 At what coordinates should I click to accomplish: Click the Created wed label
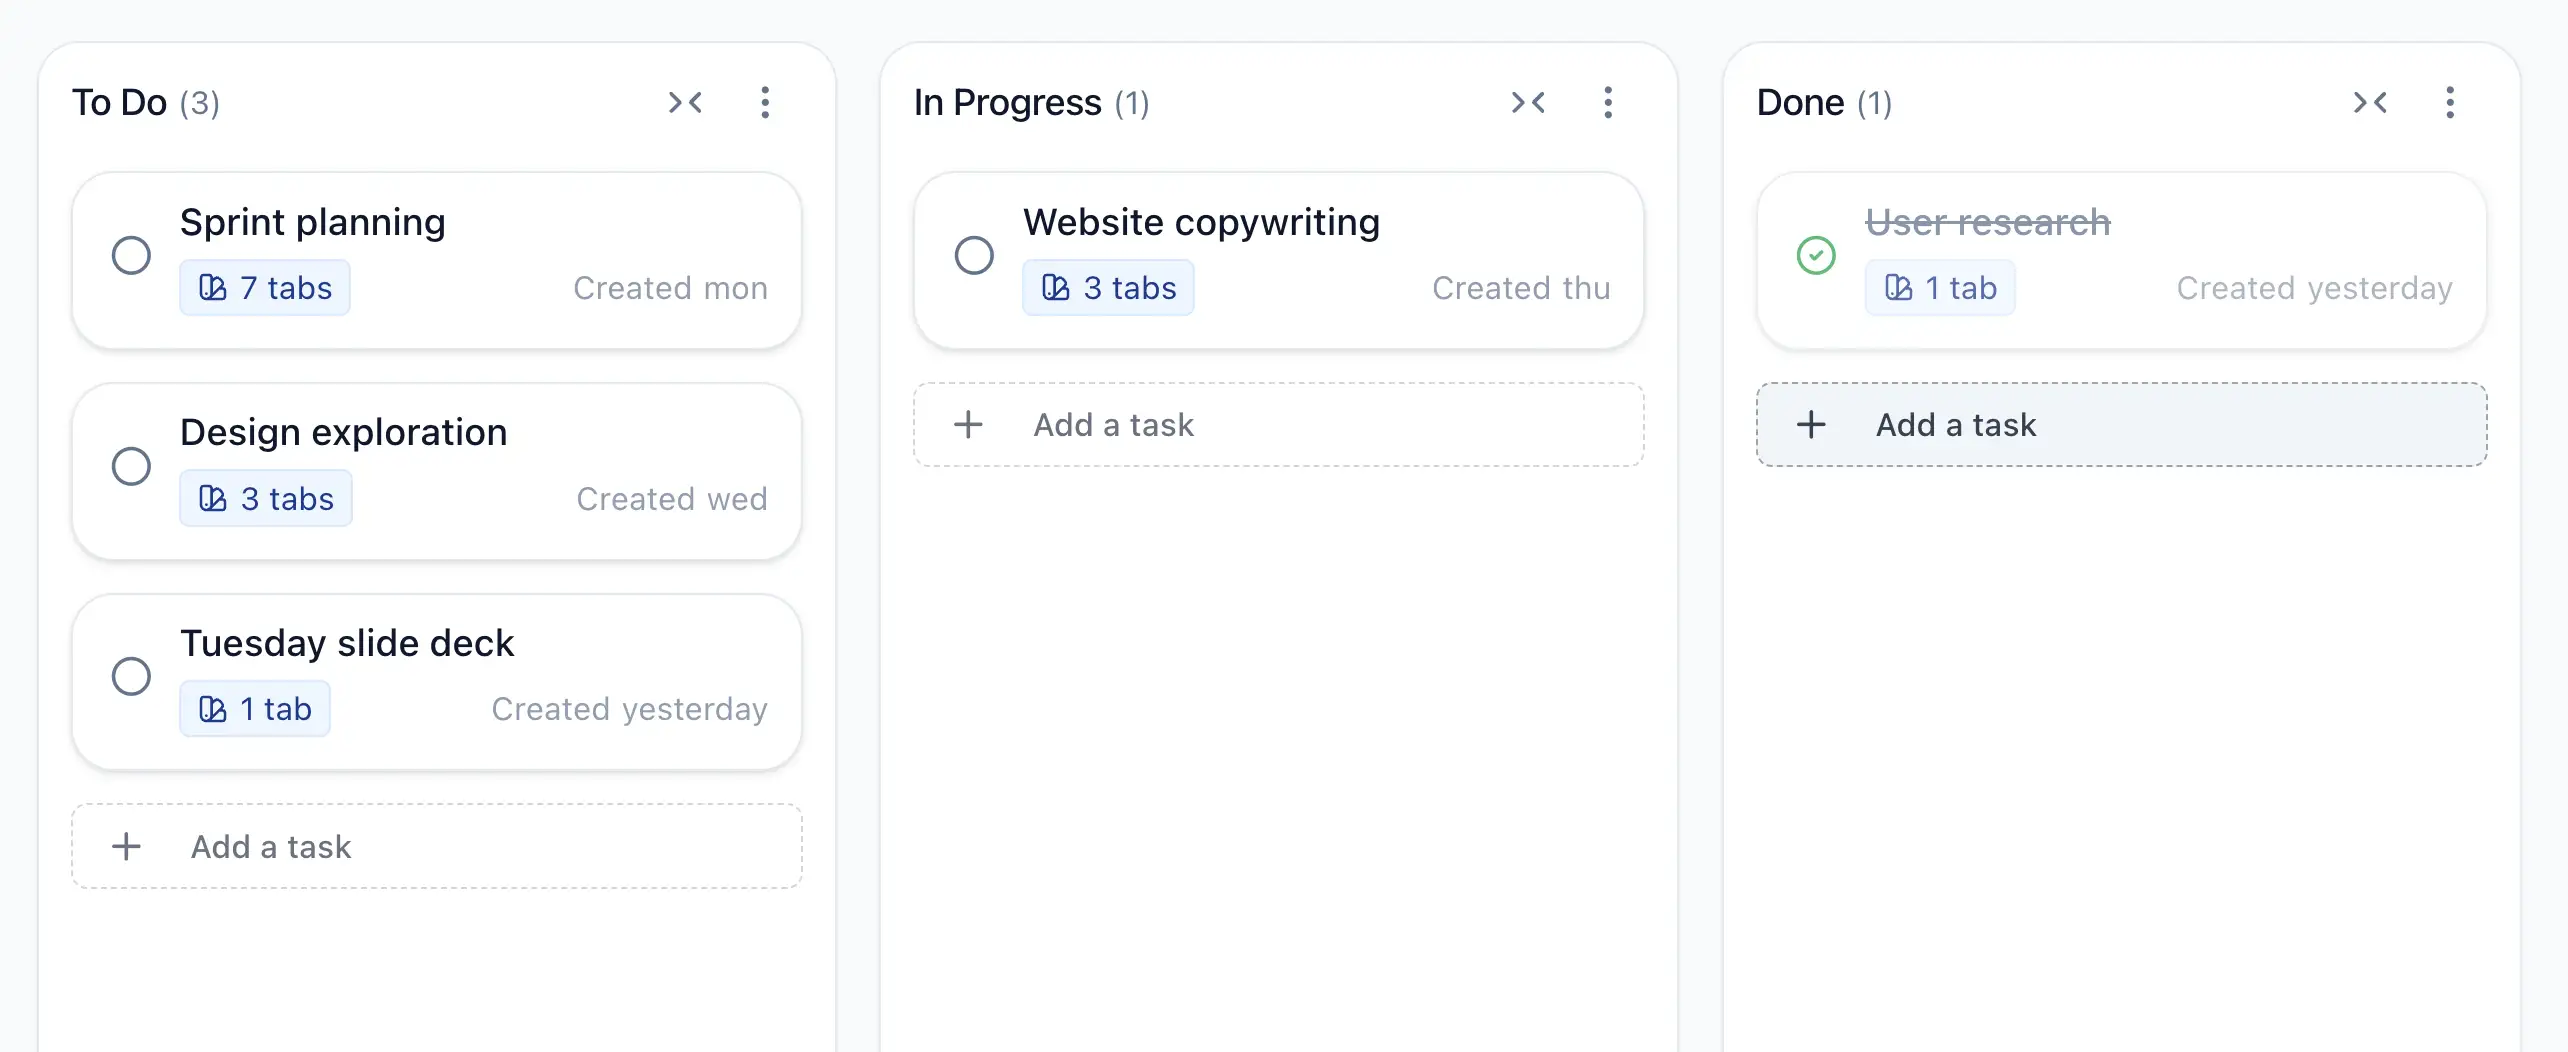coord(672,498)
